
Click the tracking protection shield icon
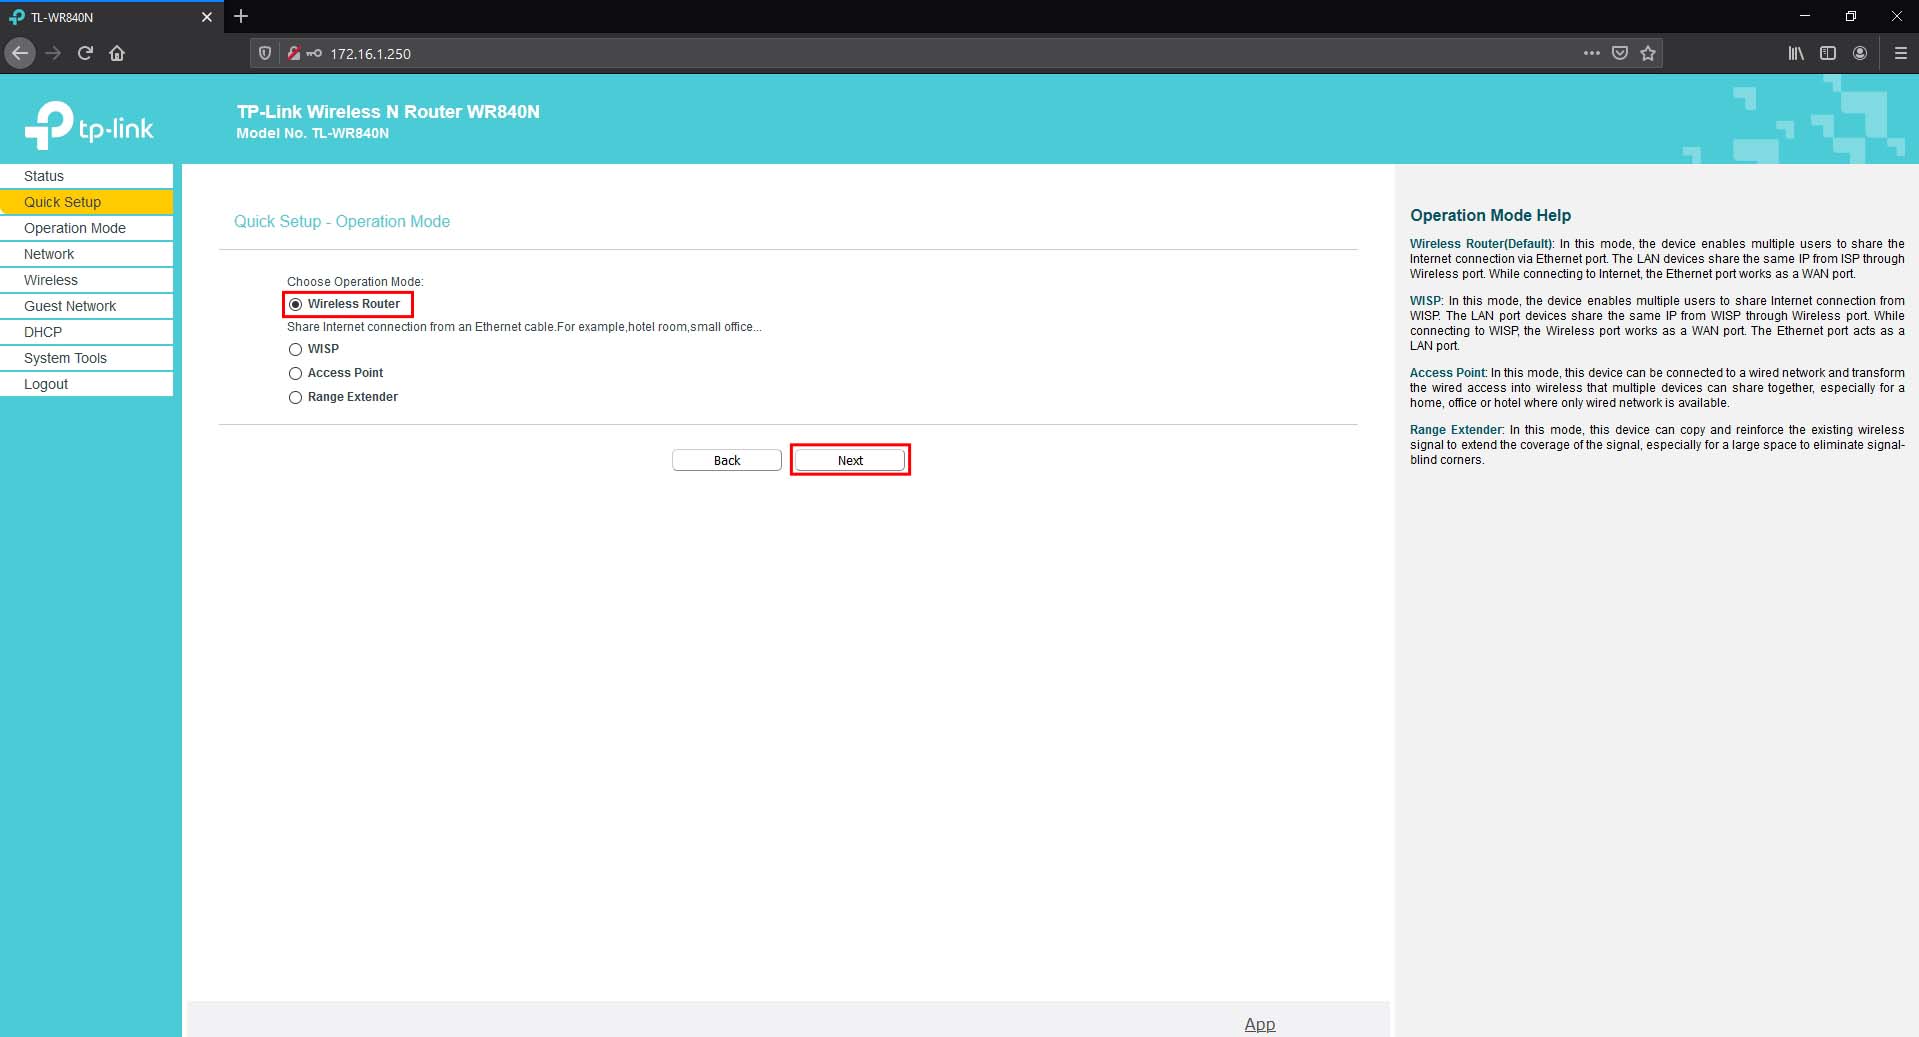pos(265,53)
